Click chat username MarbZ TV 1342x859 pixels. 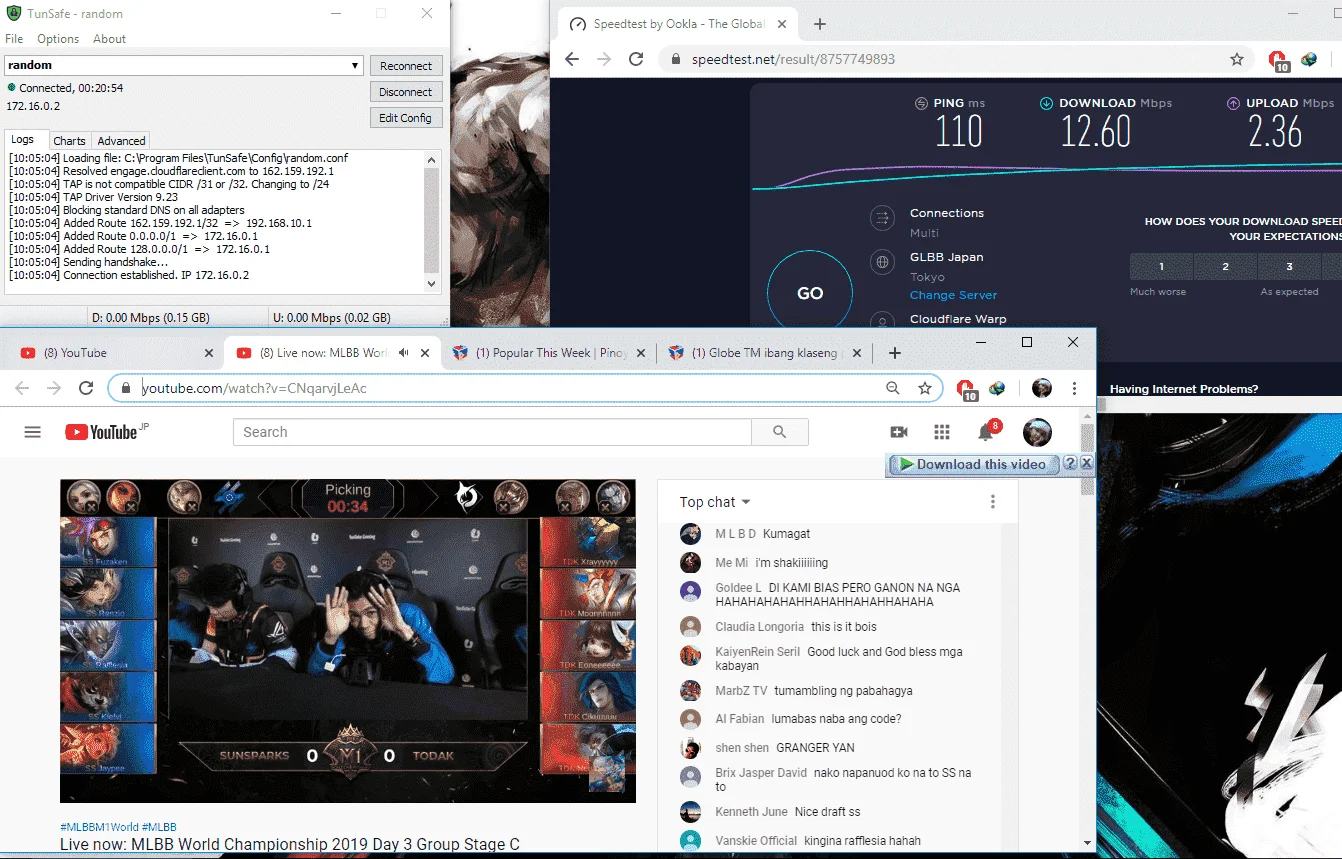[741, 691]
